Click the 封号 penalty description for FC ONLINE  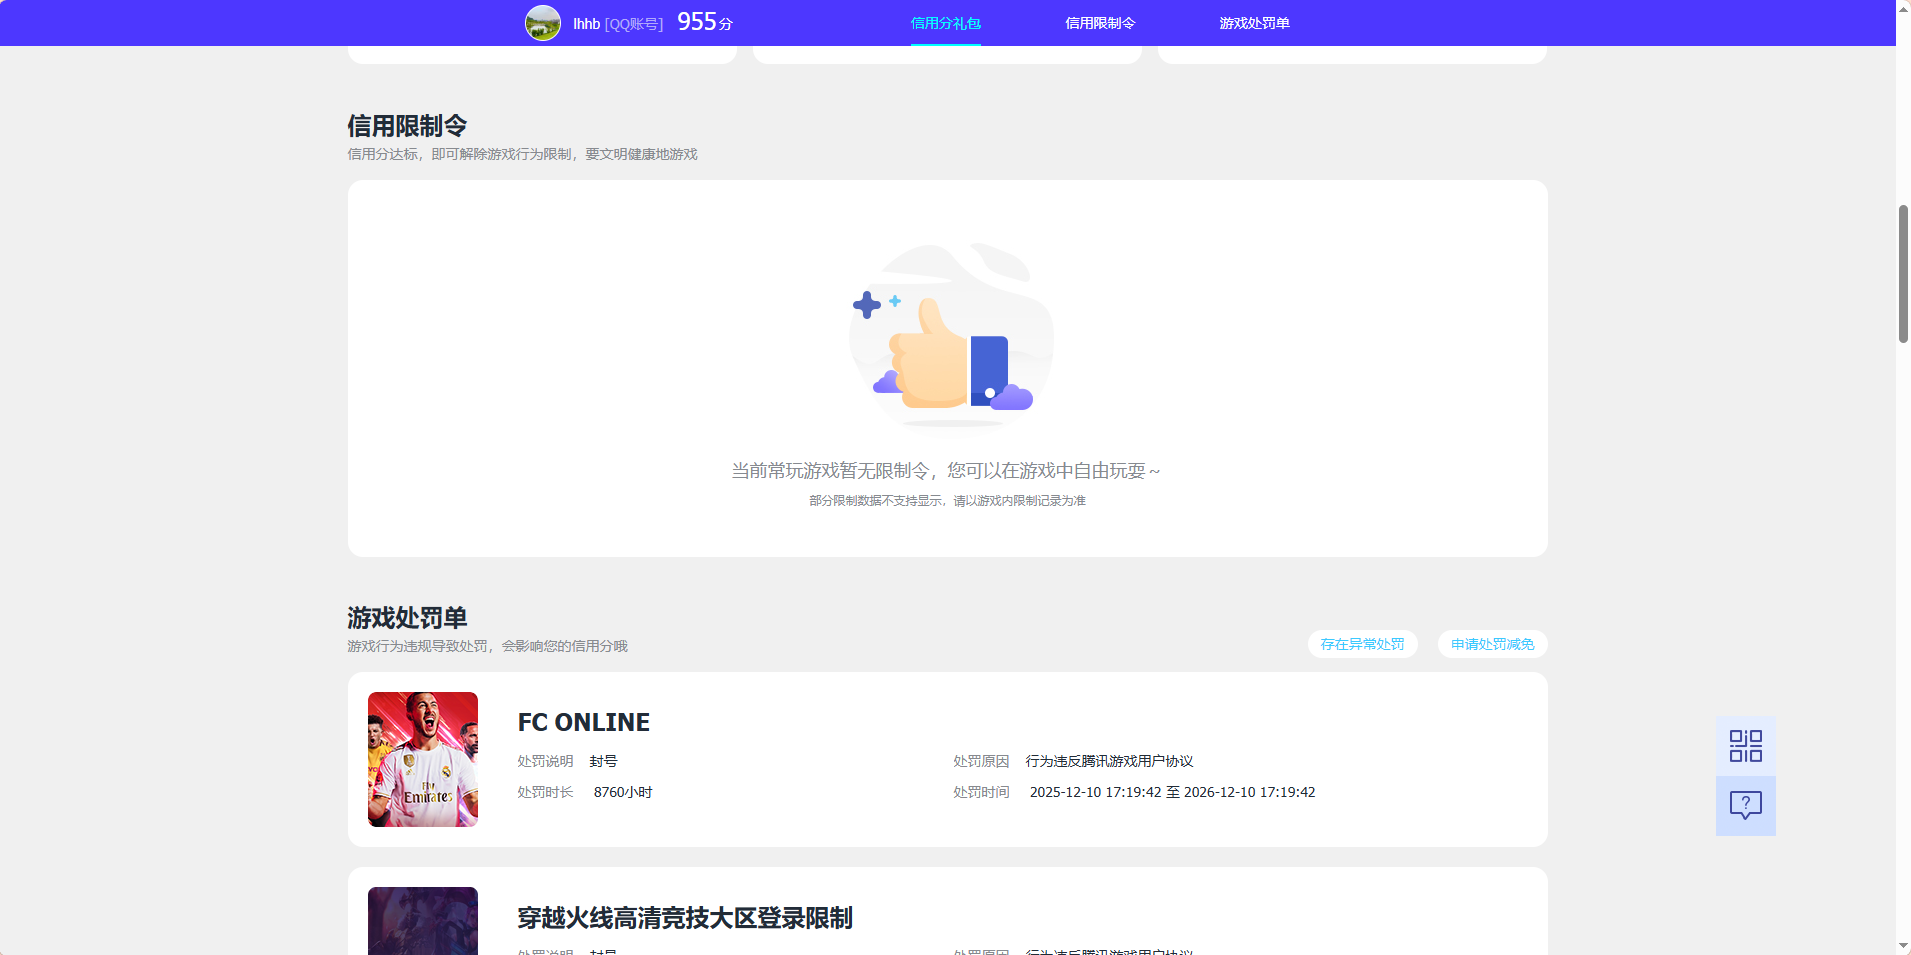tap(603, 761)
